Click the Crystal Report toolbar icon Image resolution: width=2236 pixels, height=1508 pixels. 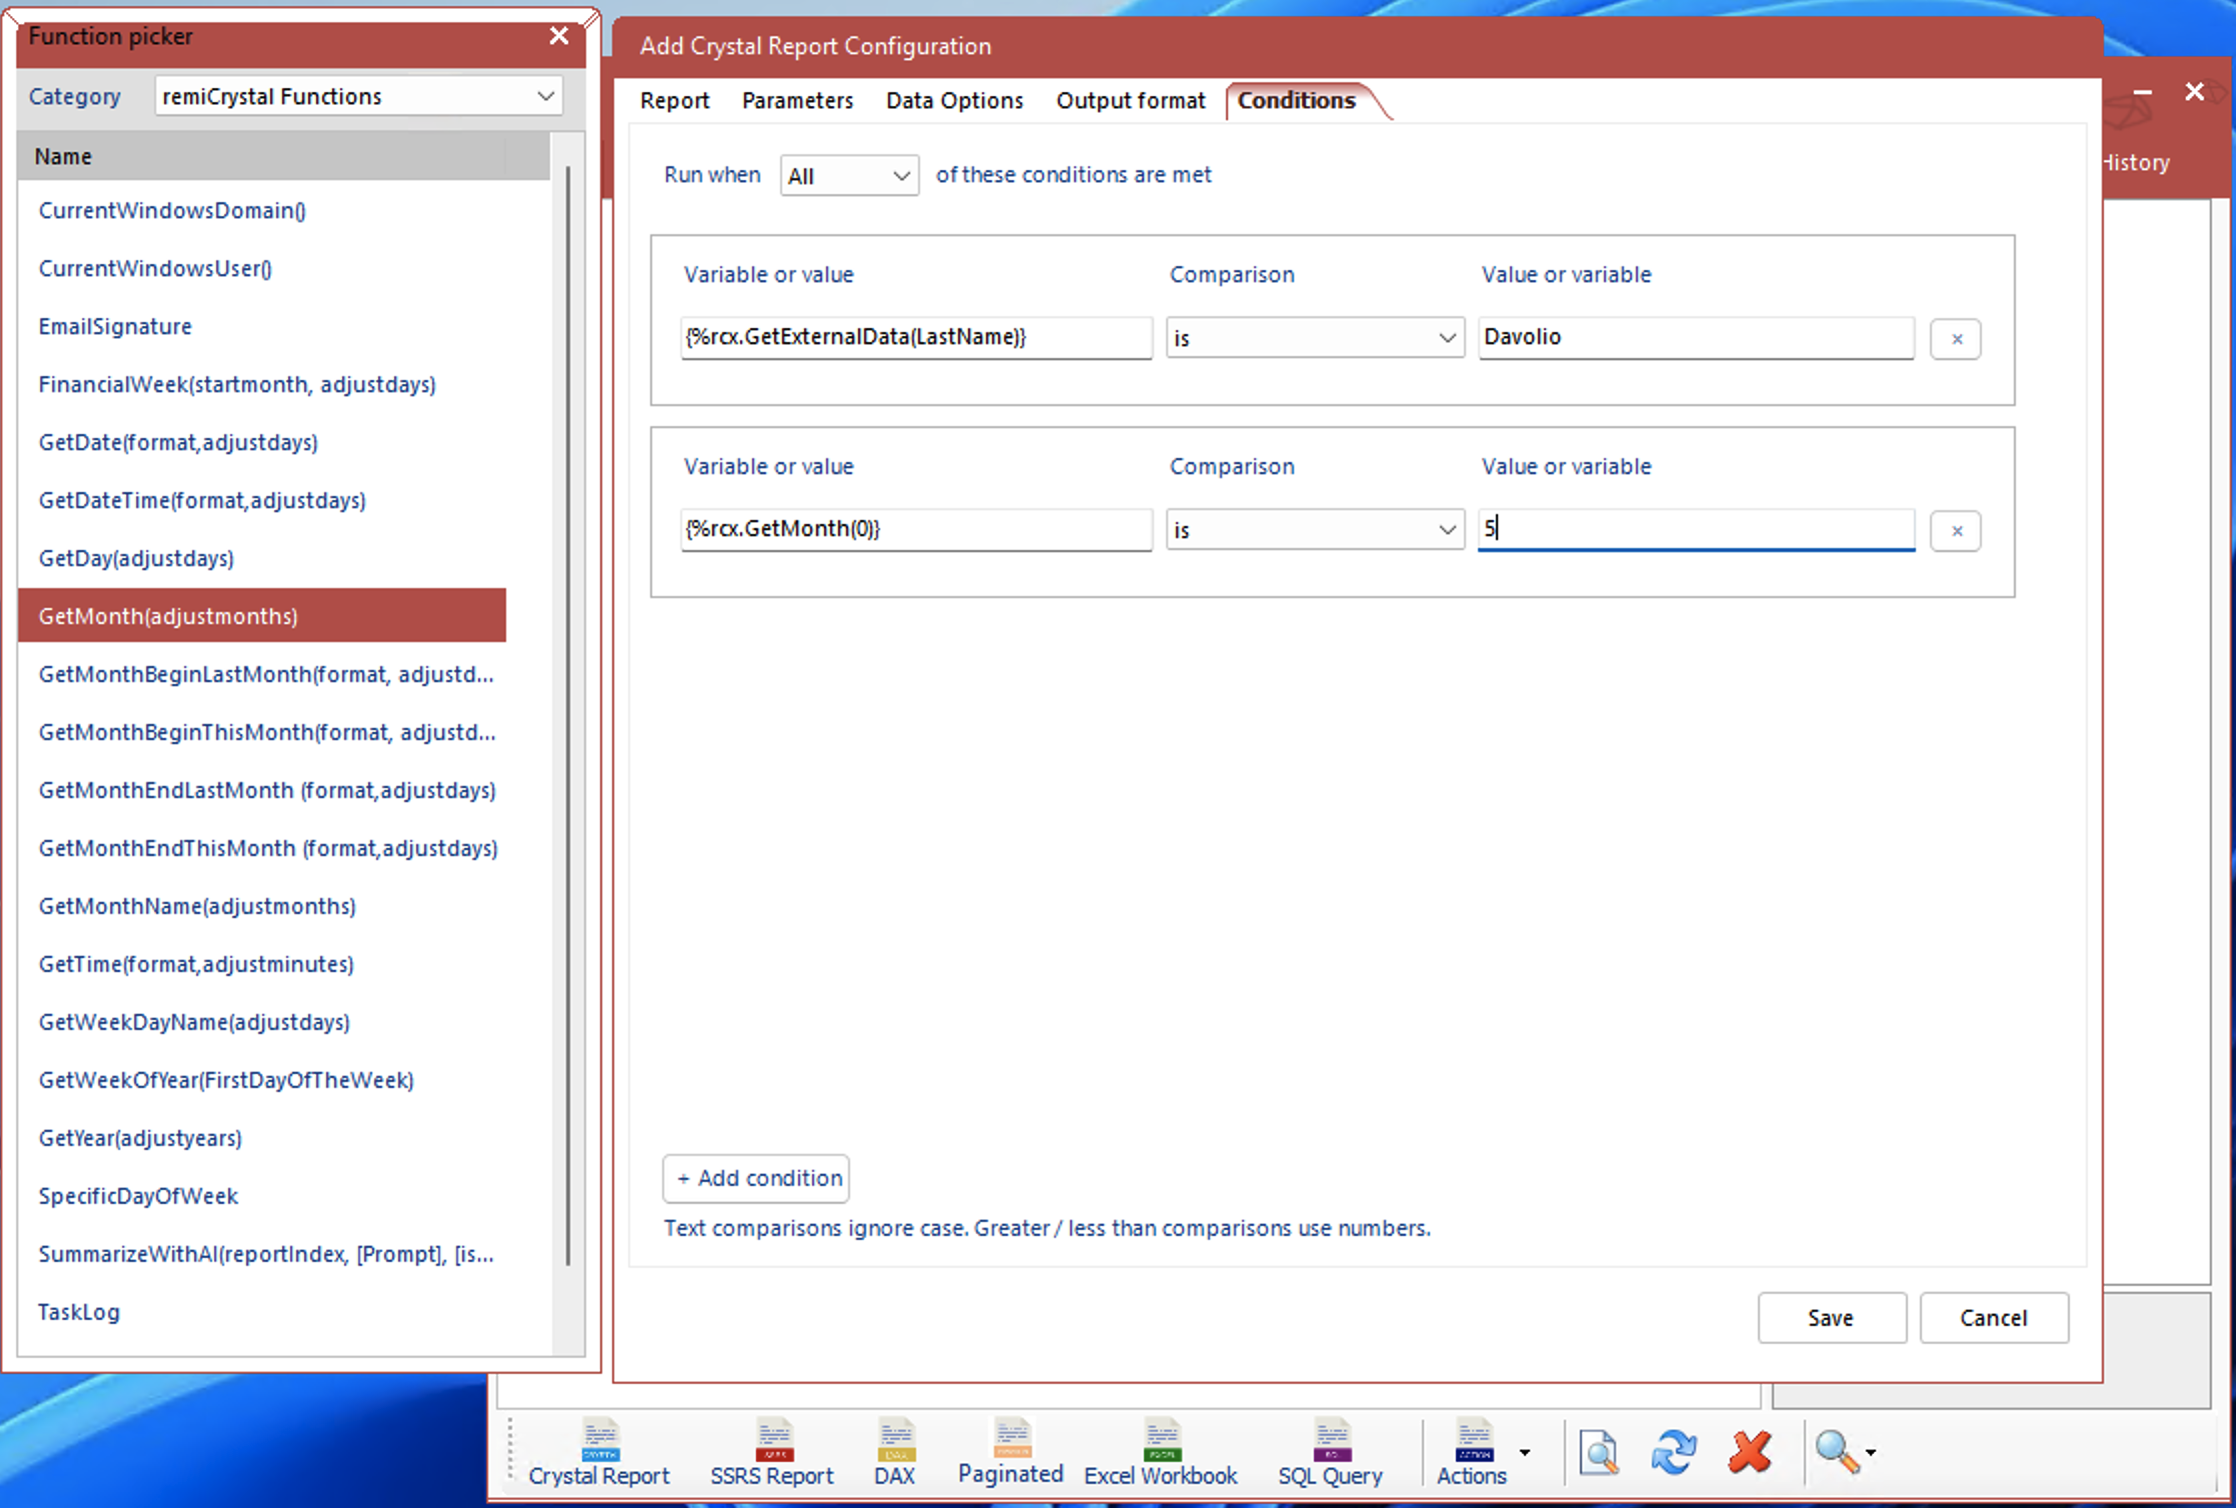[599, 1453]
